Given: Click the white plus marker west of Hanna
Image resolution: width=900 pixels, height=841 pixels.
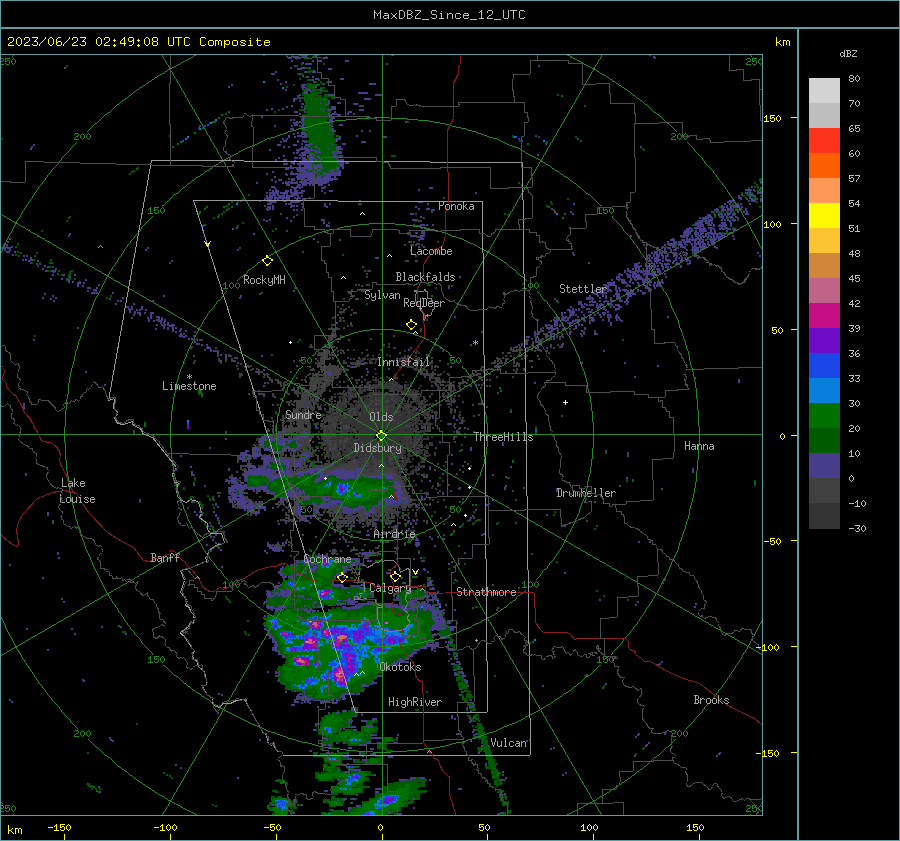Looking at the screenshot, I should click(565, 402).
